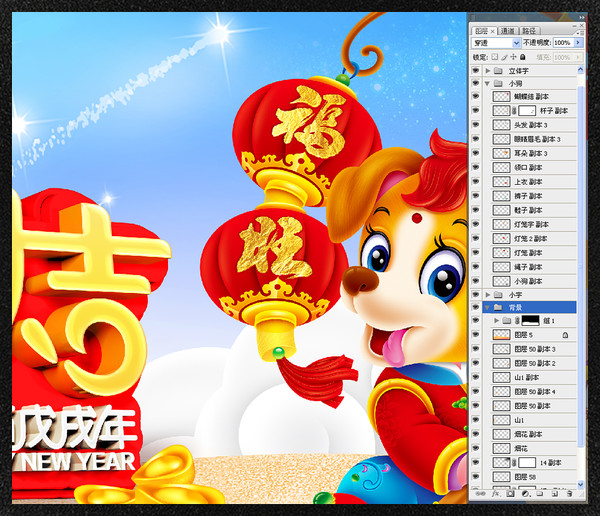Toggle visibility of 蝴蝶结 副本 layer
Screen dimensions: 600x516
[x=476, y=96]
